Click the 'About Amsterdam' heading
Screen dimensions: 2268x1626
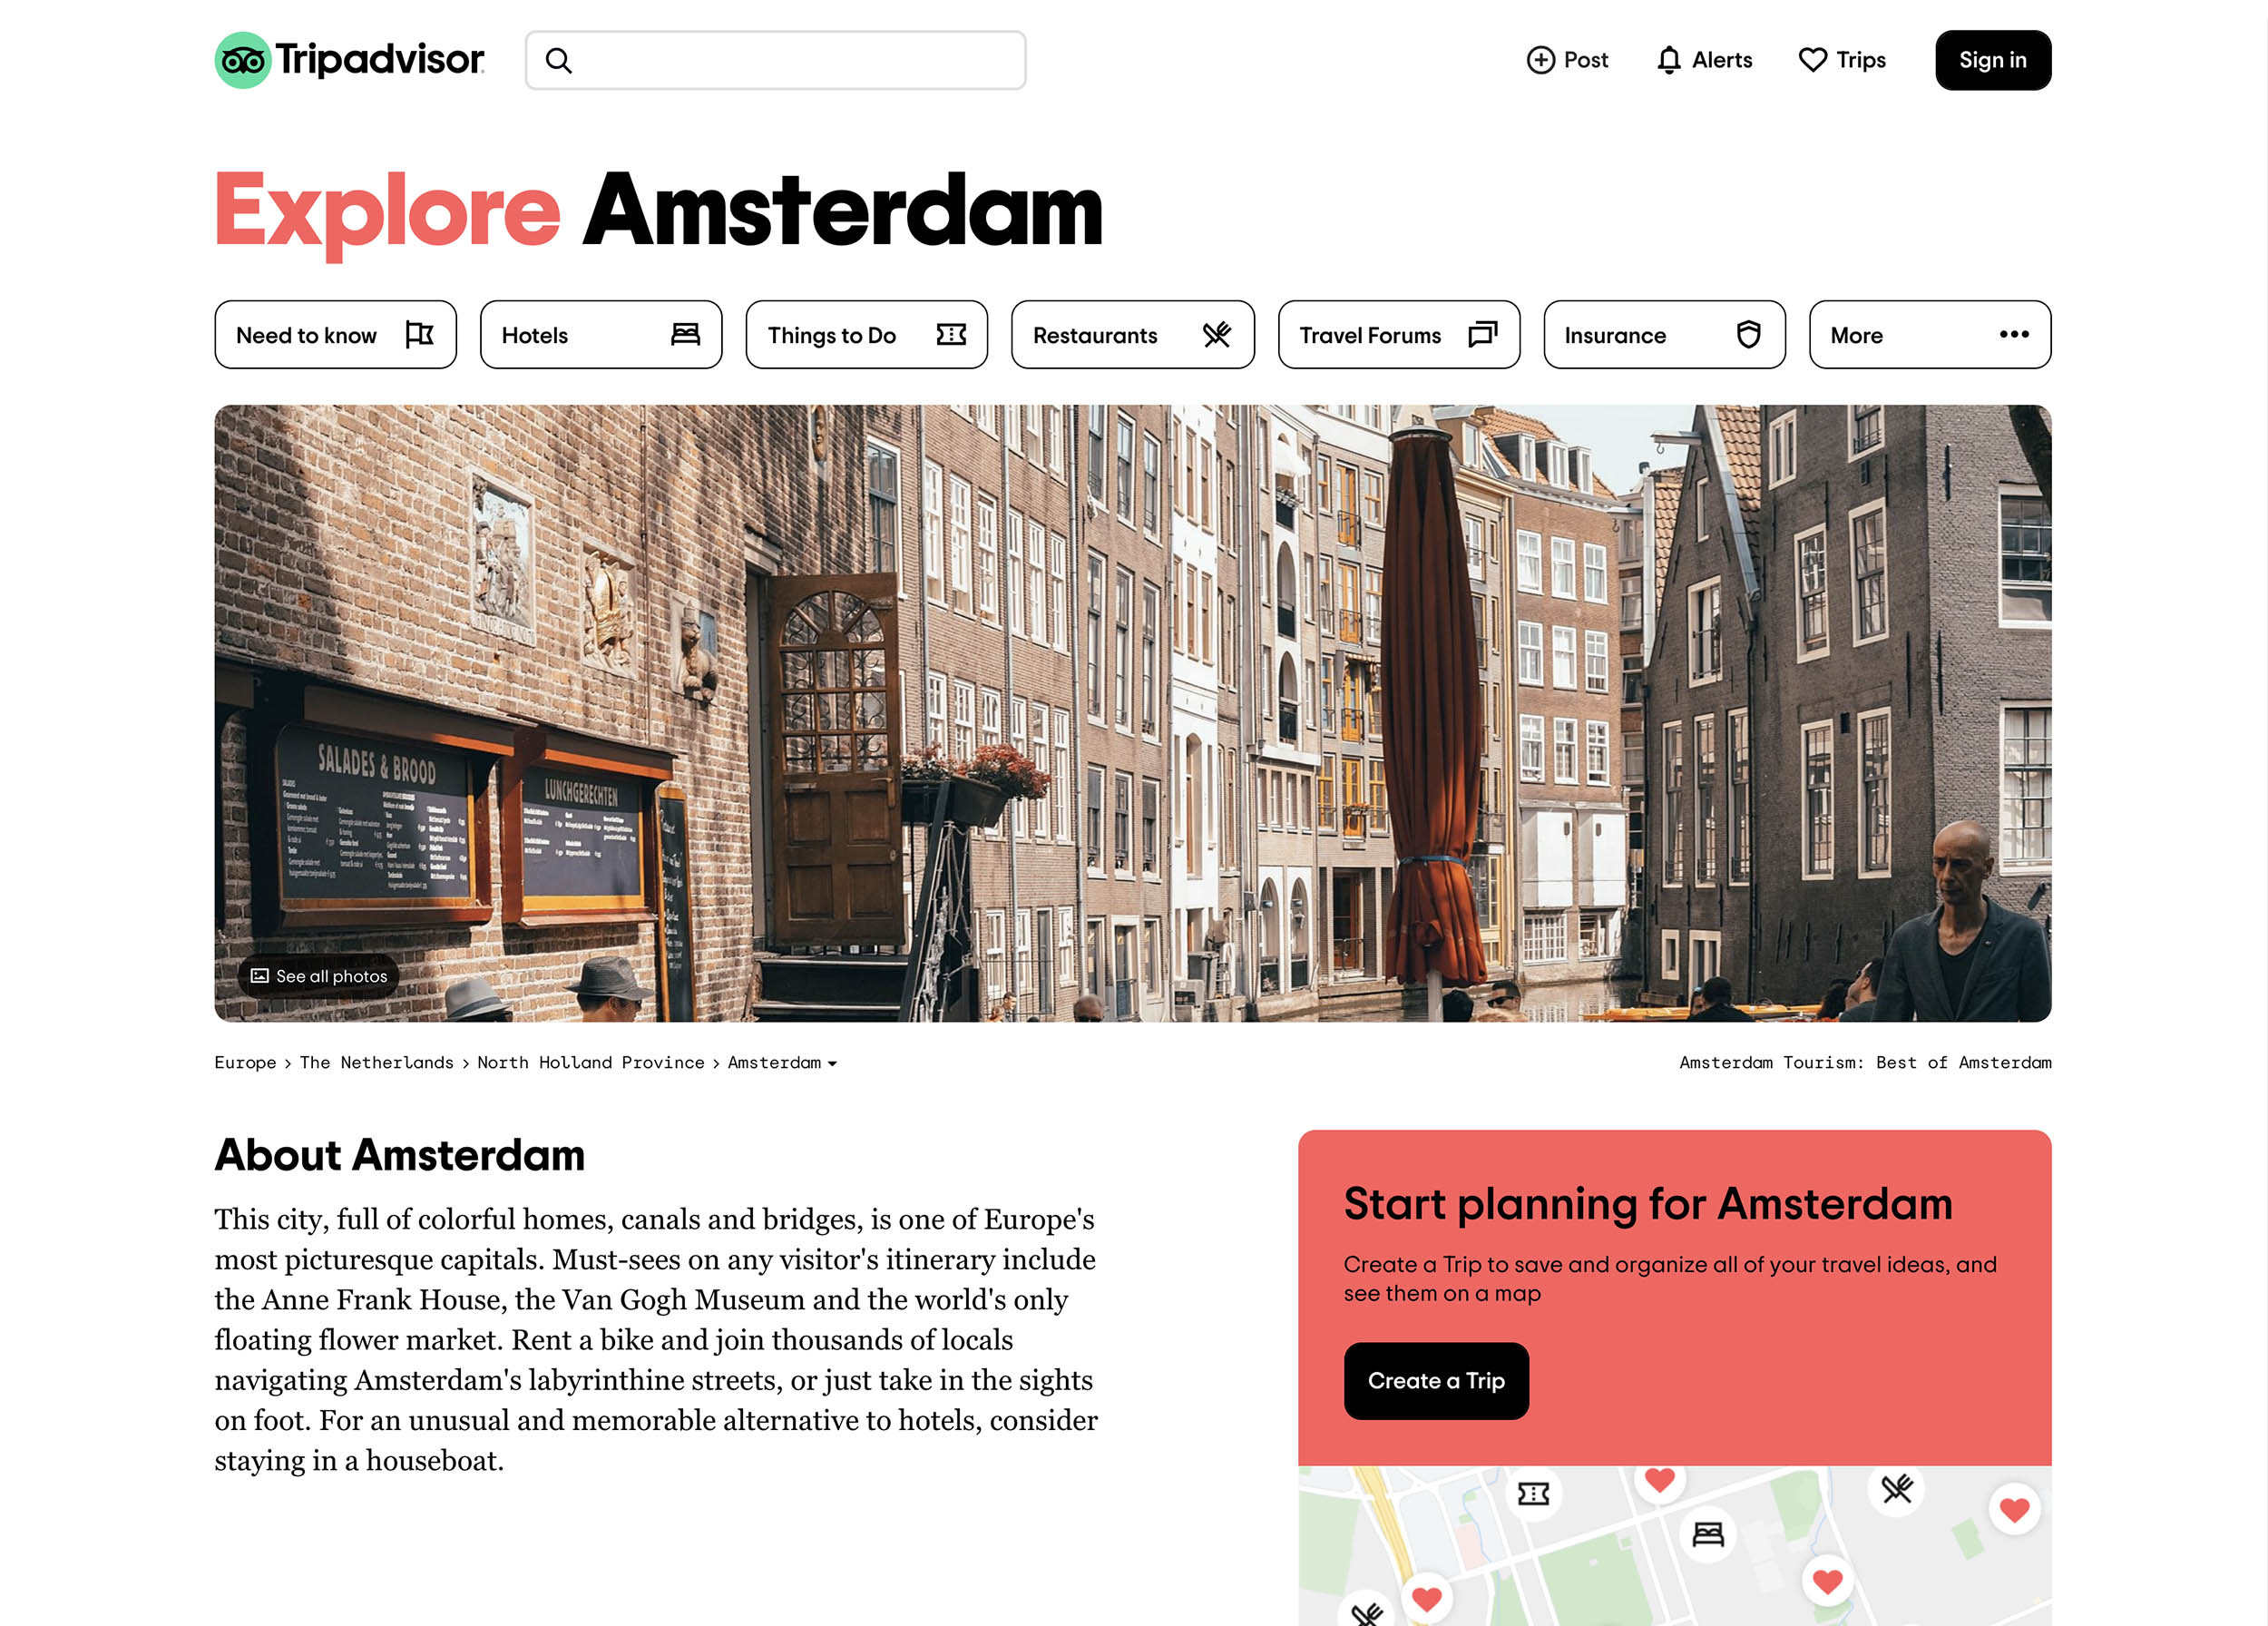click(x=399, y=1155)
